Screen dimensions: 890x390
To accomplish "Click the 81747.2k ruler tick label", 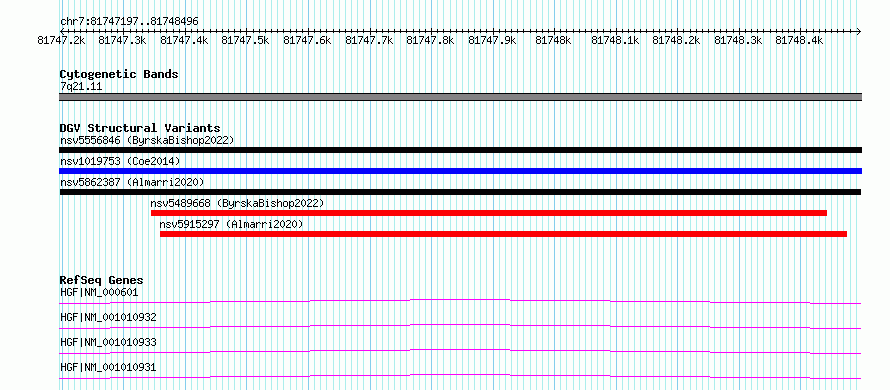I will click(x=61, y=40).
